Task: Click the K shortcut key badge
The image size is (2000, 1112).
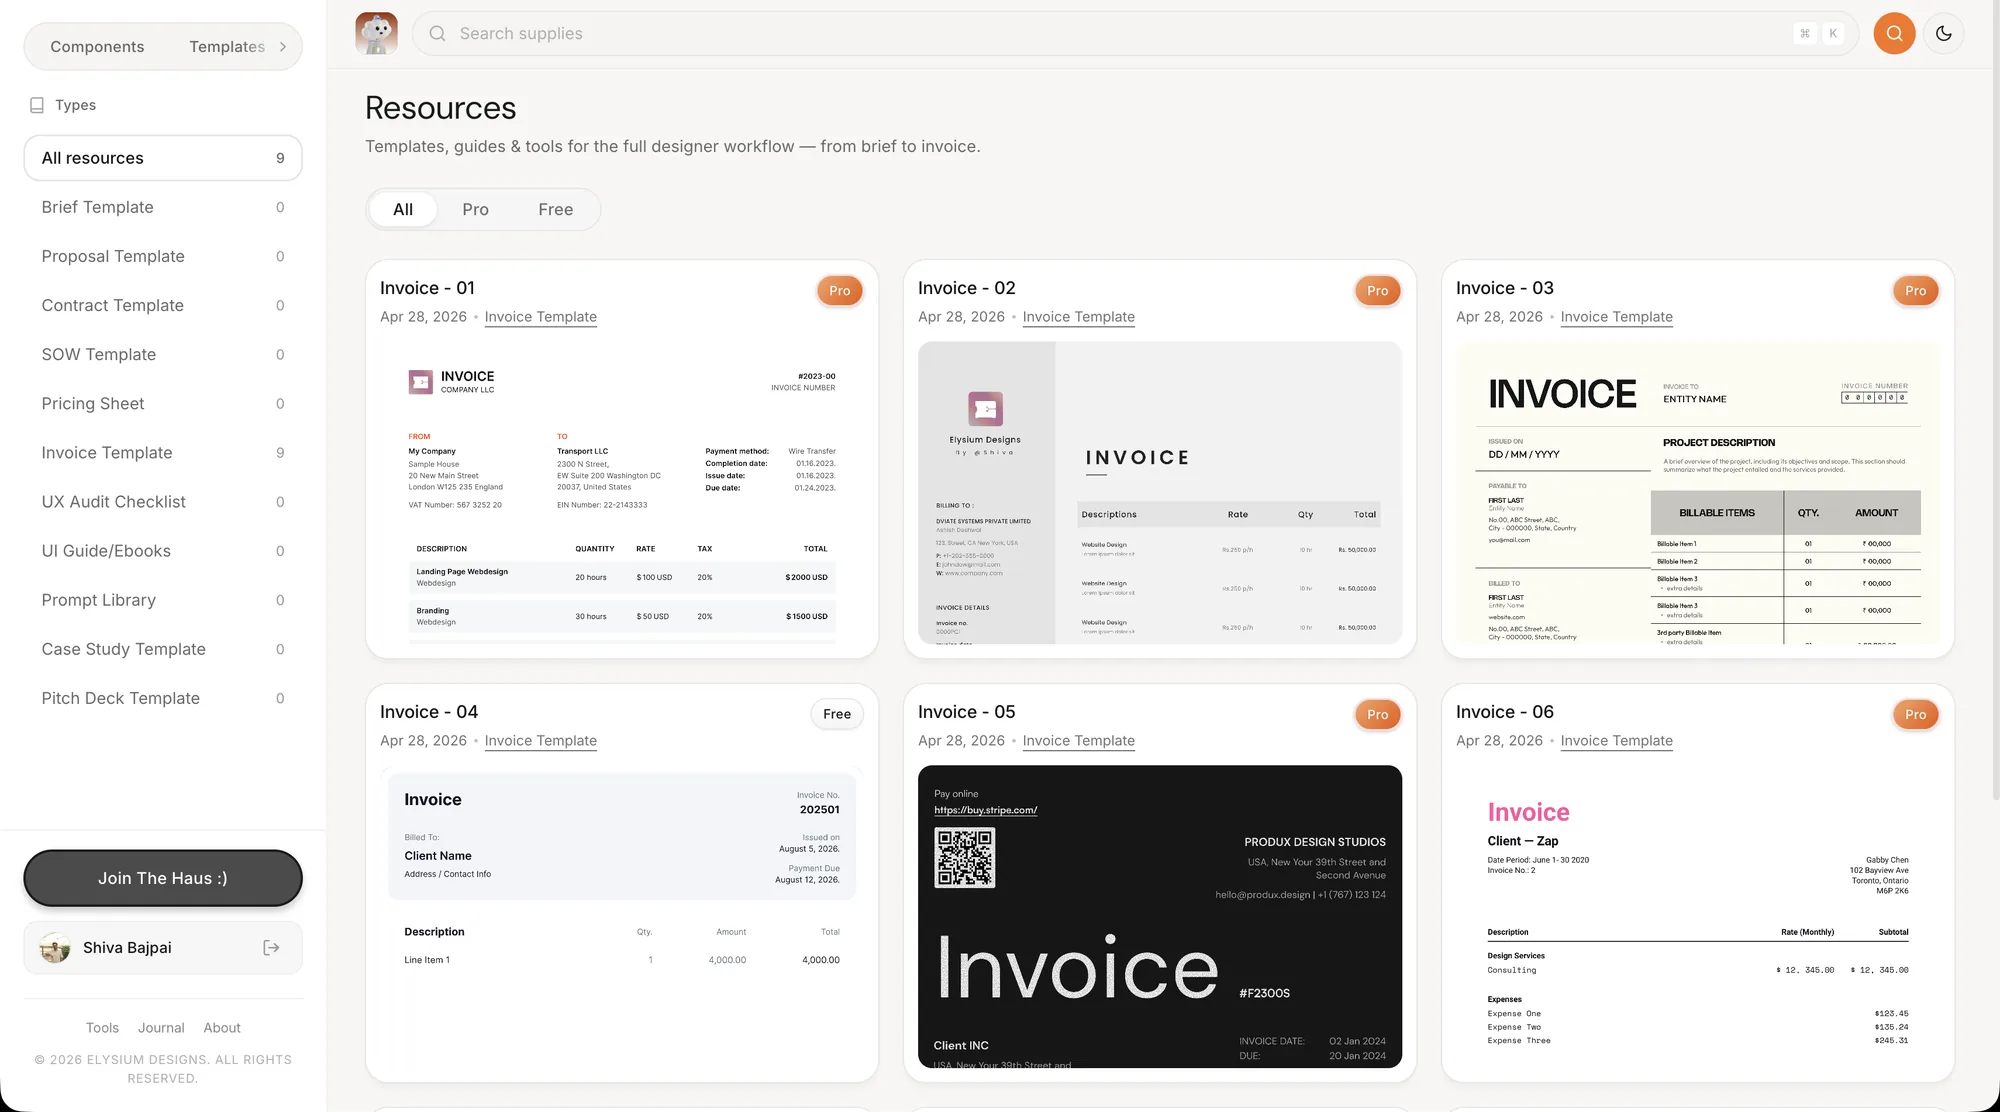Action: click(1833, 33)
